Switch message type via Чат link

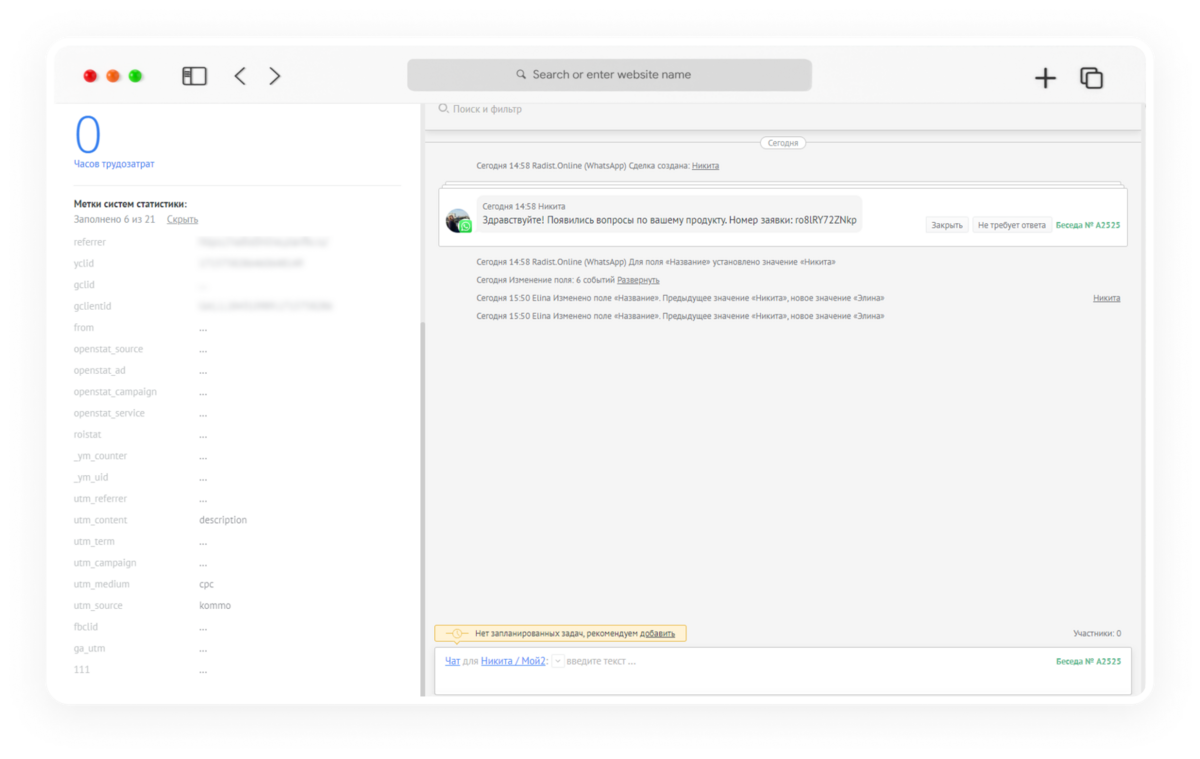[x=453, y=661]
